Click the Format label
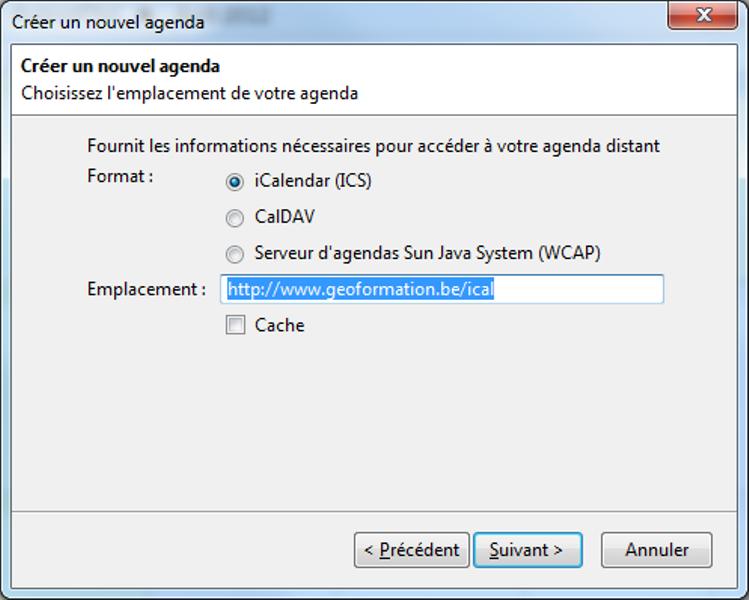This screenshot has height=600, width=749. coord(120,176)
